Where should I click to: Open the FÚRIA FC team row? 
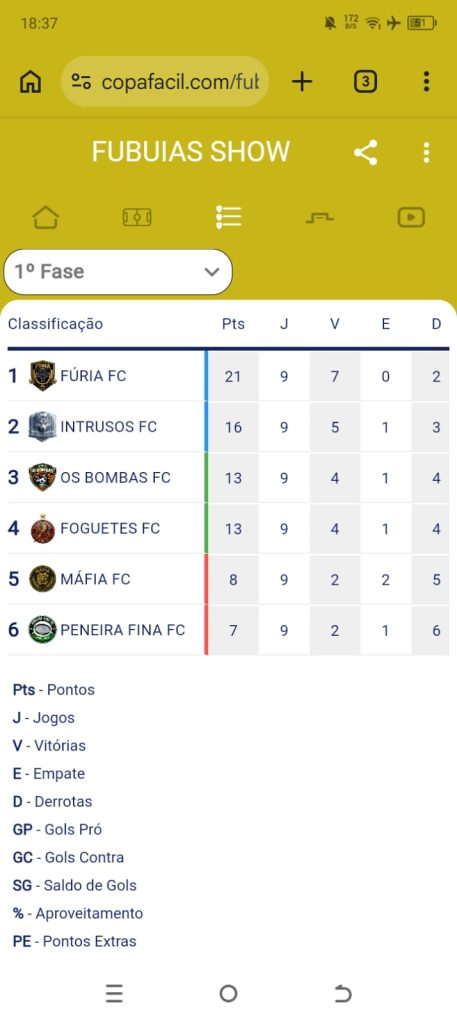coord(228,376)
